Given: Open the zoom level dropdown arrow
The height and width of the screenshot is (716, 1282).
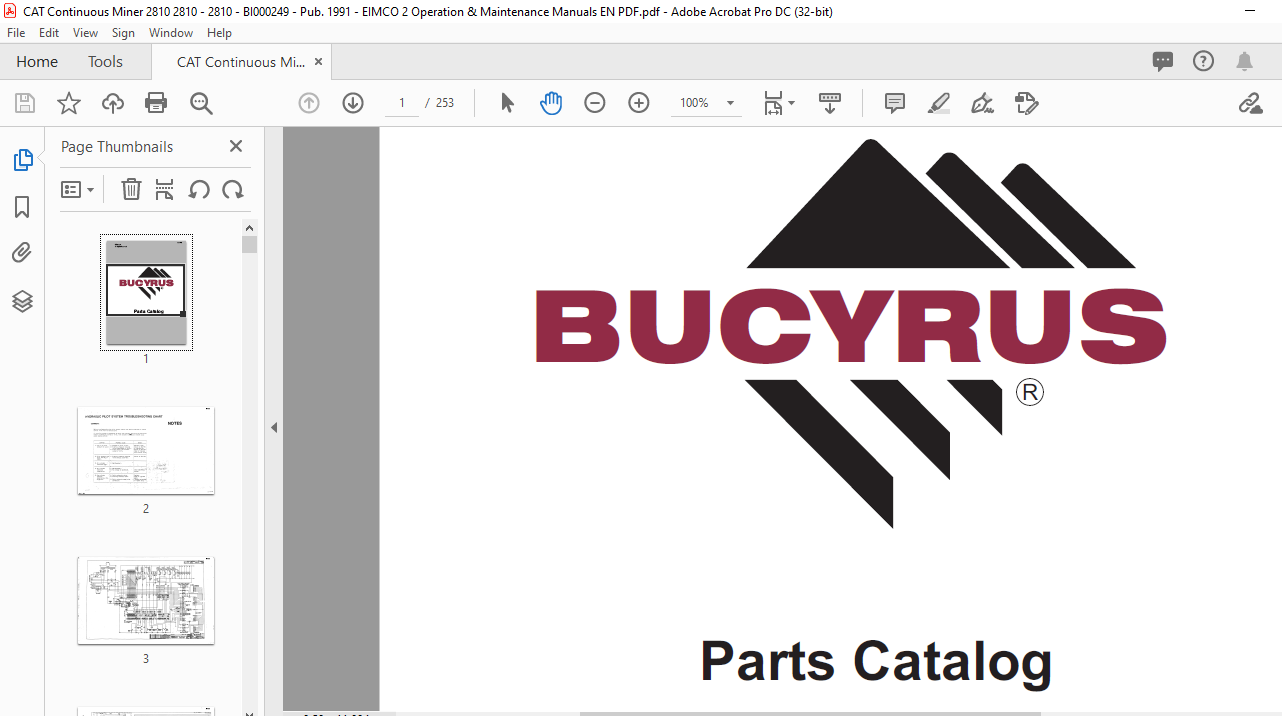Looking at the screenshot, I should (x=730, y=103).
